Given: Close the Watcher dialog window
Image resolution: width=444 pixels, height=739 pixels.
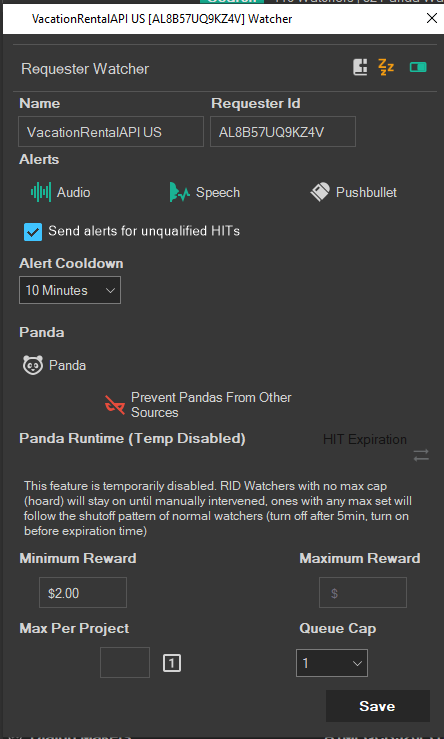Looking at the screenshot, I should pyautogui.click(x=431, y=18).
